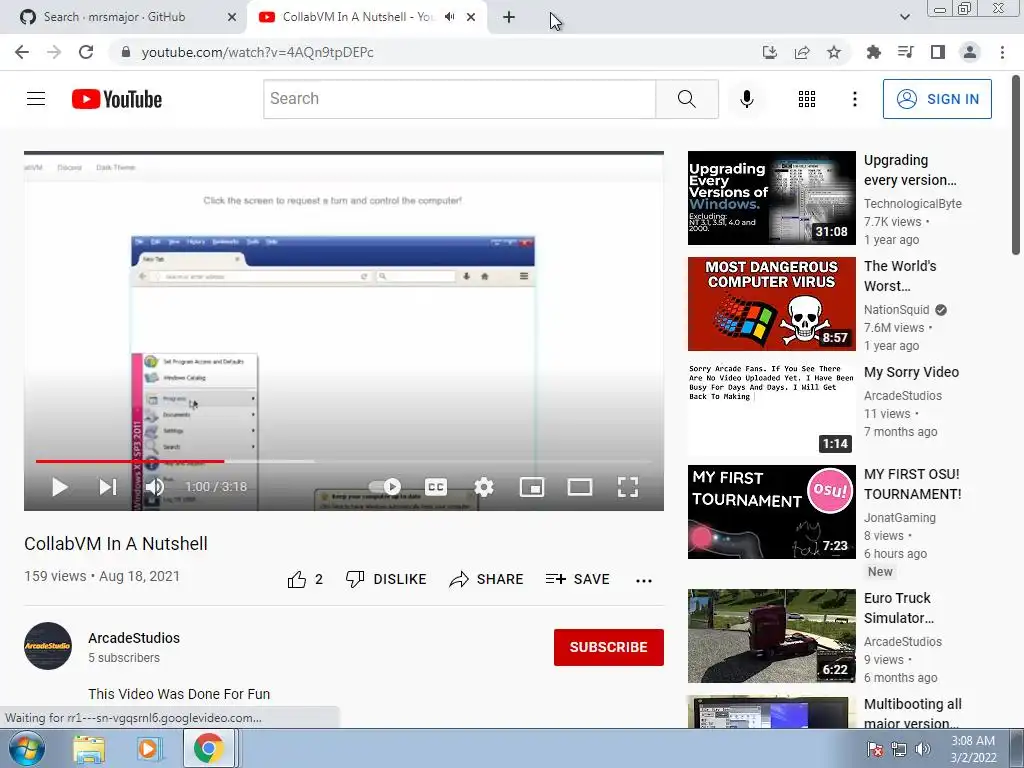
Task: Open MOST DANGEROUS COMPUTER VIRUS thumbnail
Action: pyautogui.click(x=771, y=304)
